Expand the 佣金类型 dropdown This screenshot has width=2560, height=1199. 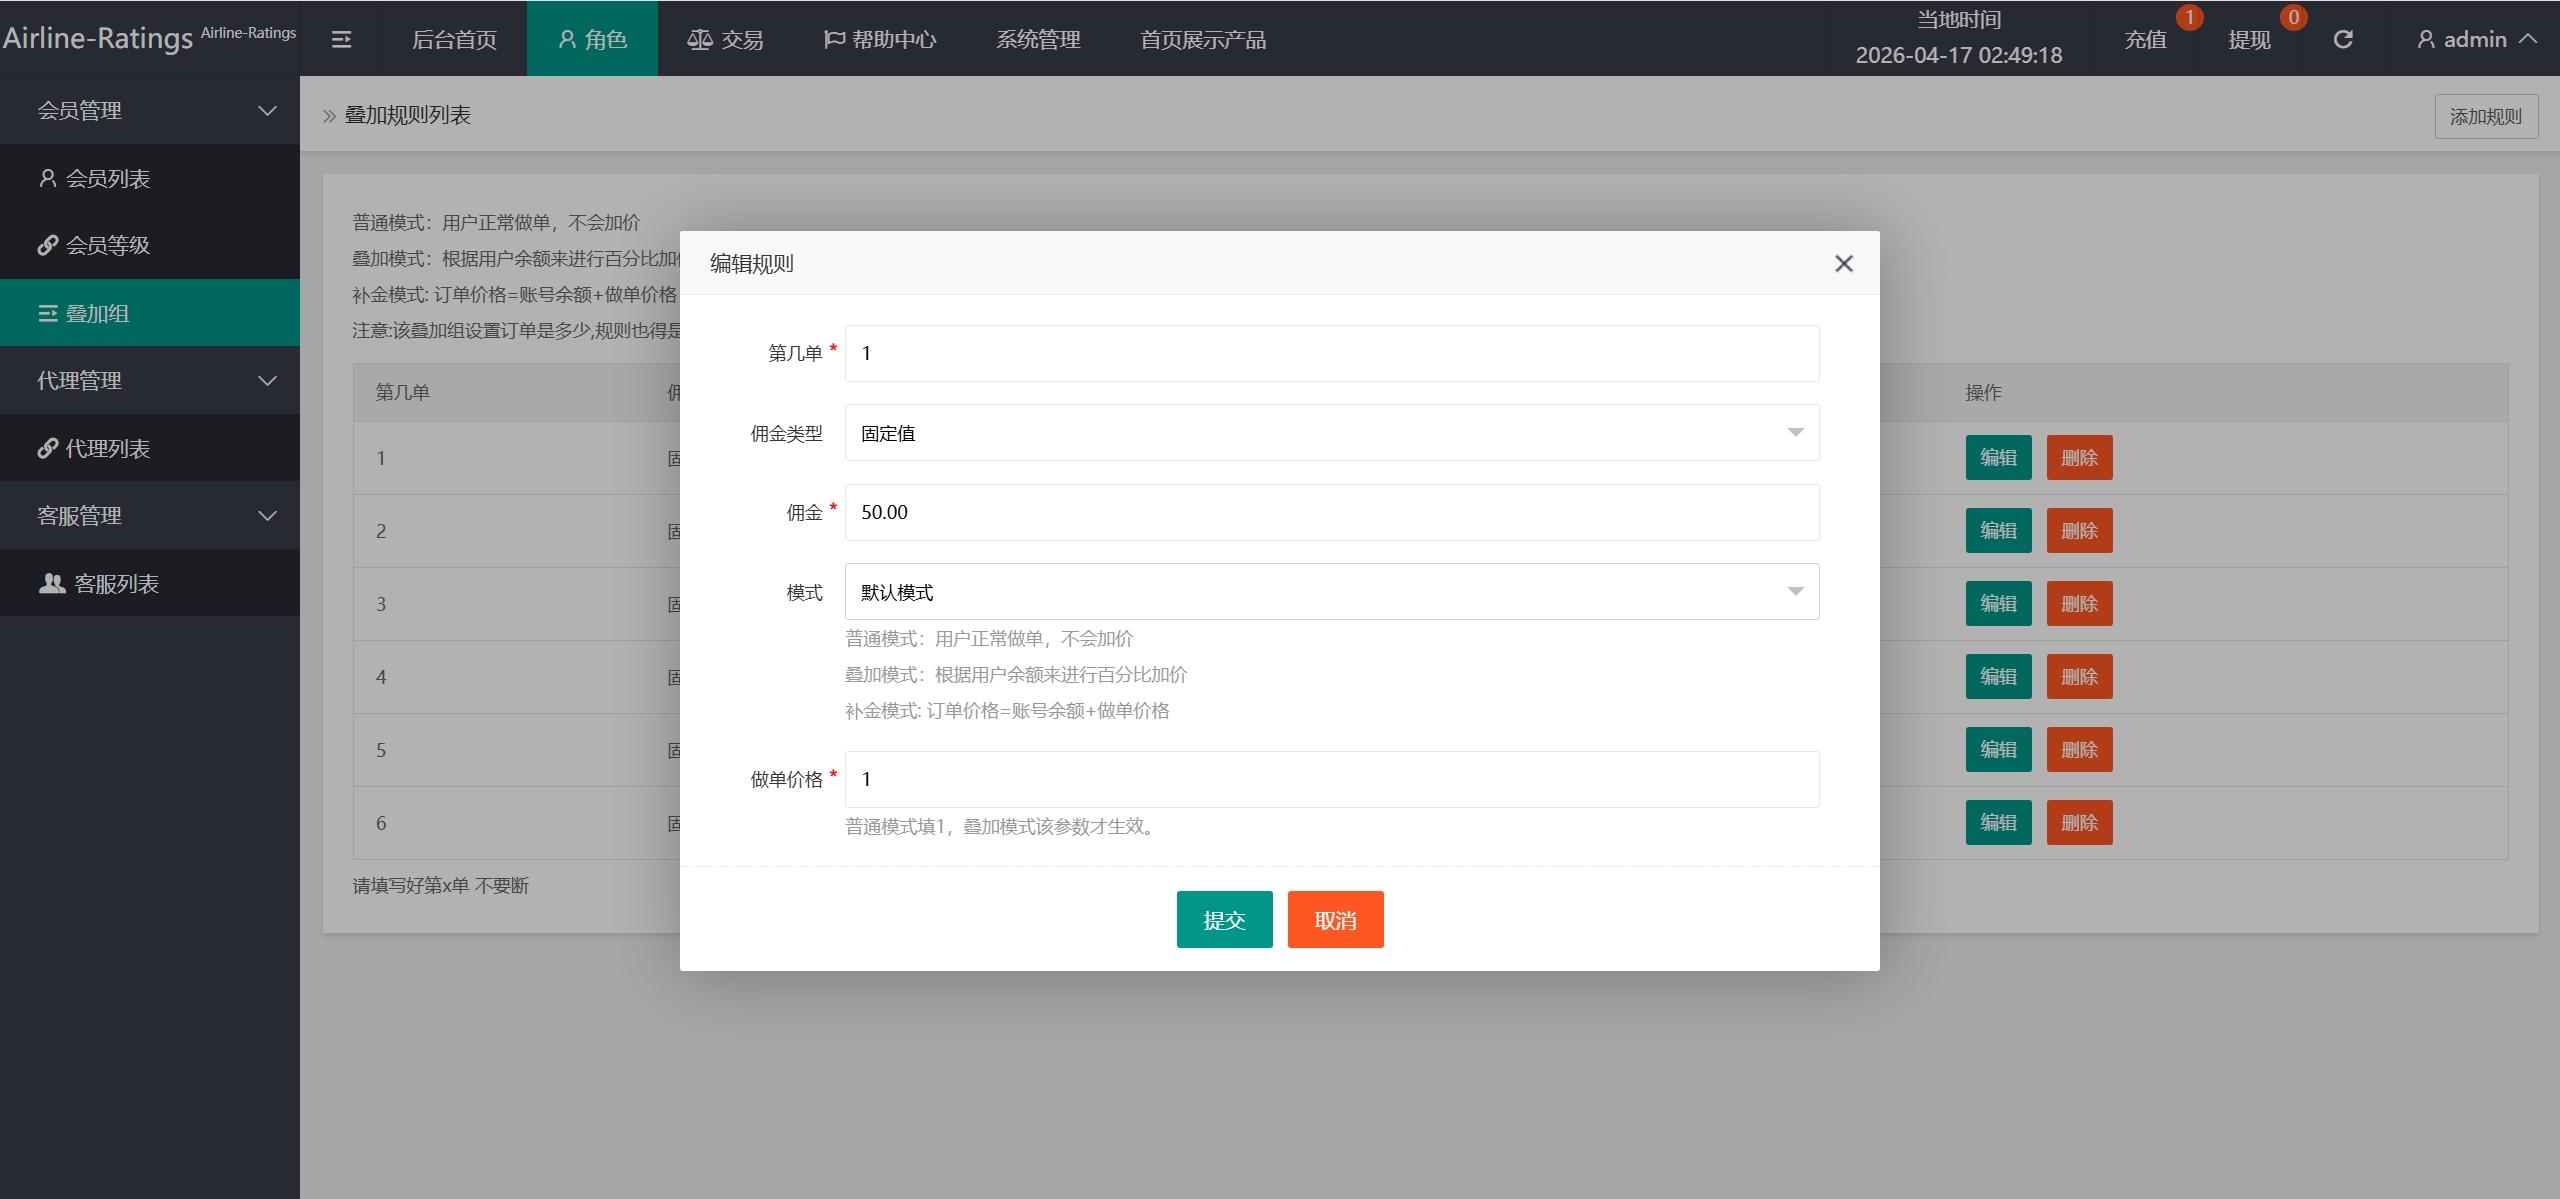pos(1331,433)
